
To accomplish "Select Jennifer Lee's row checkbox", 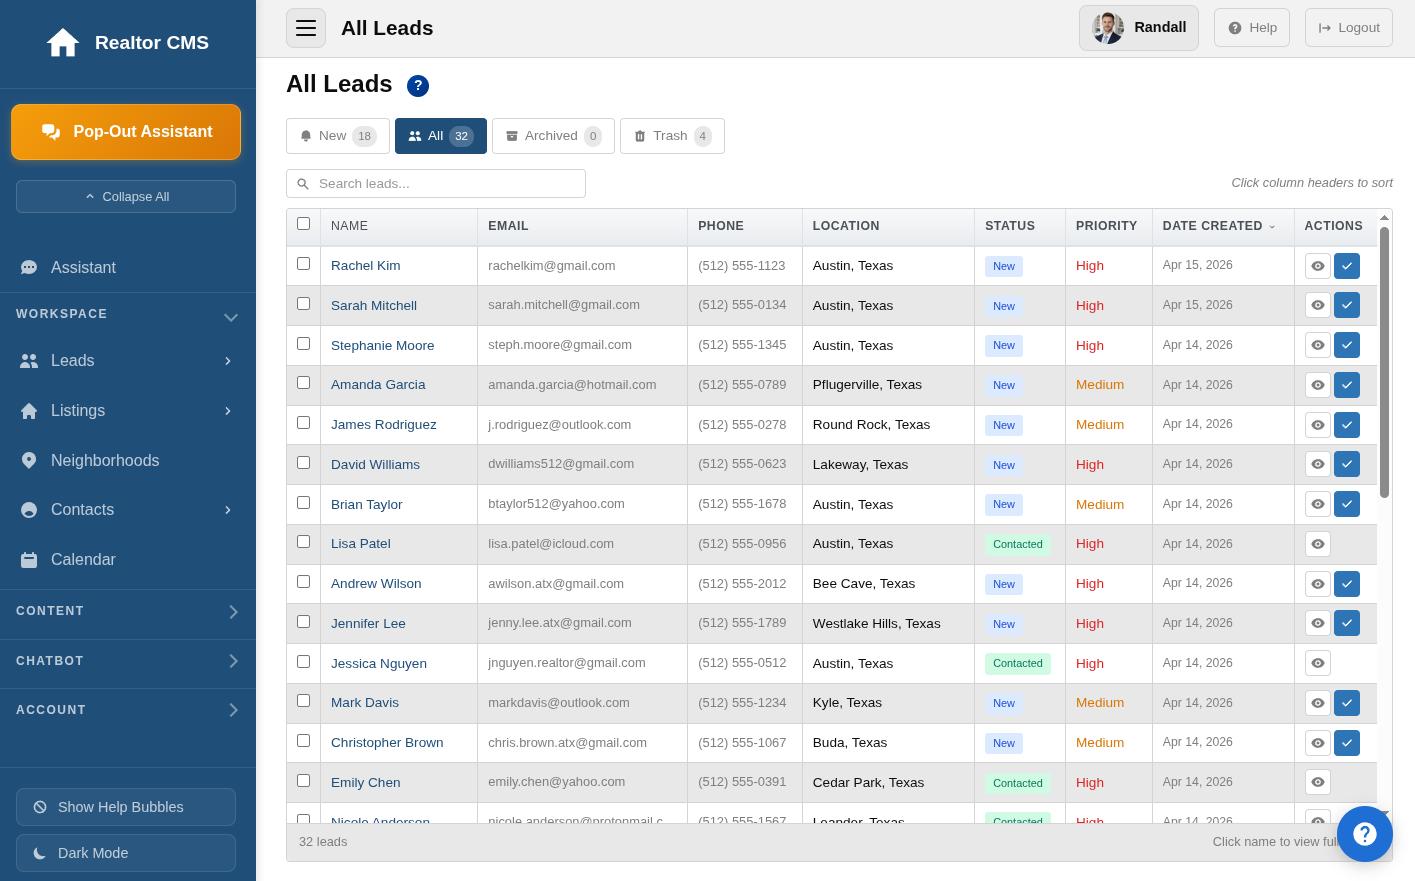I will click(x=304, y=622).
